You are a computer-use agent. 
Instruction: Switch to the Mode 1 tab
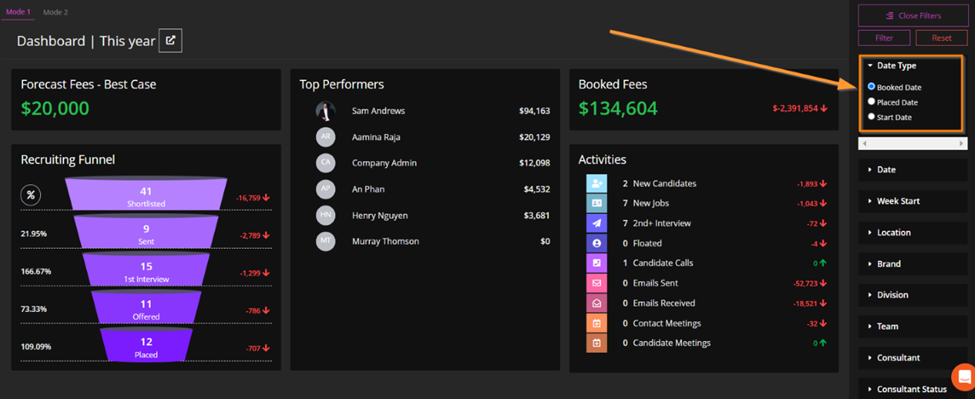click(x=18, y=12)
